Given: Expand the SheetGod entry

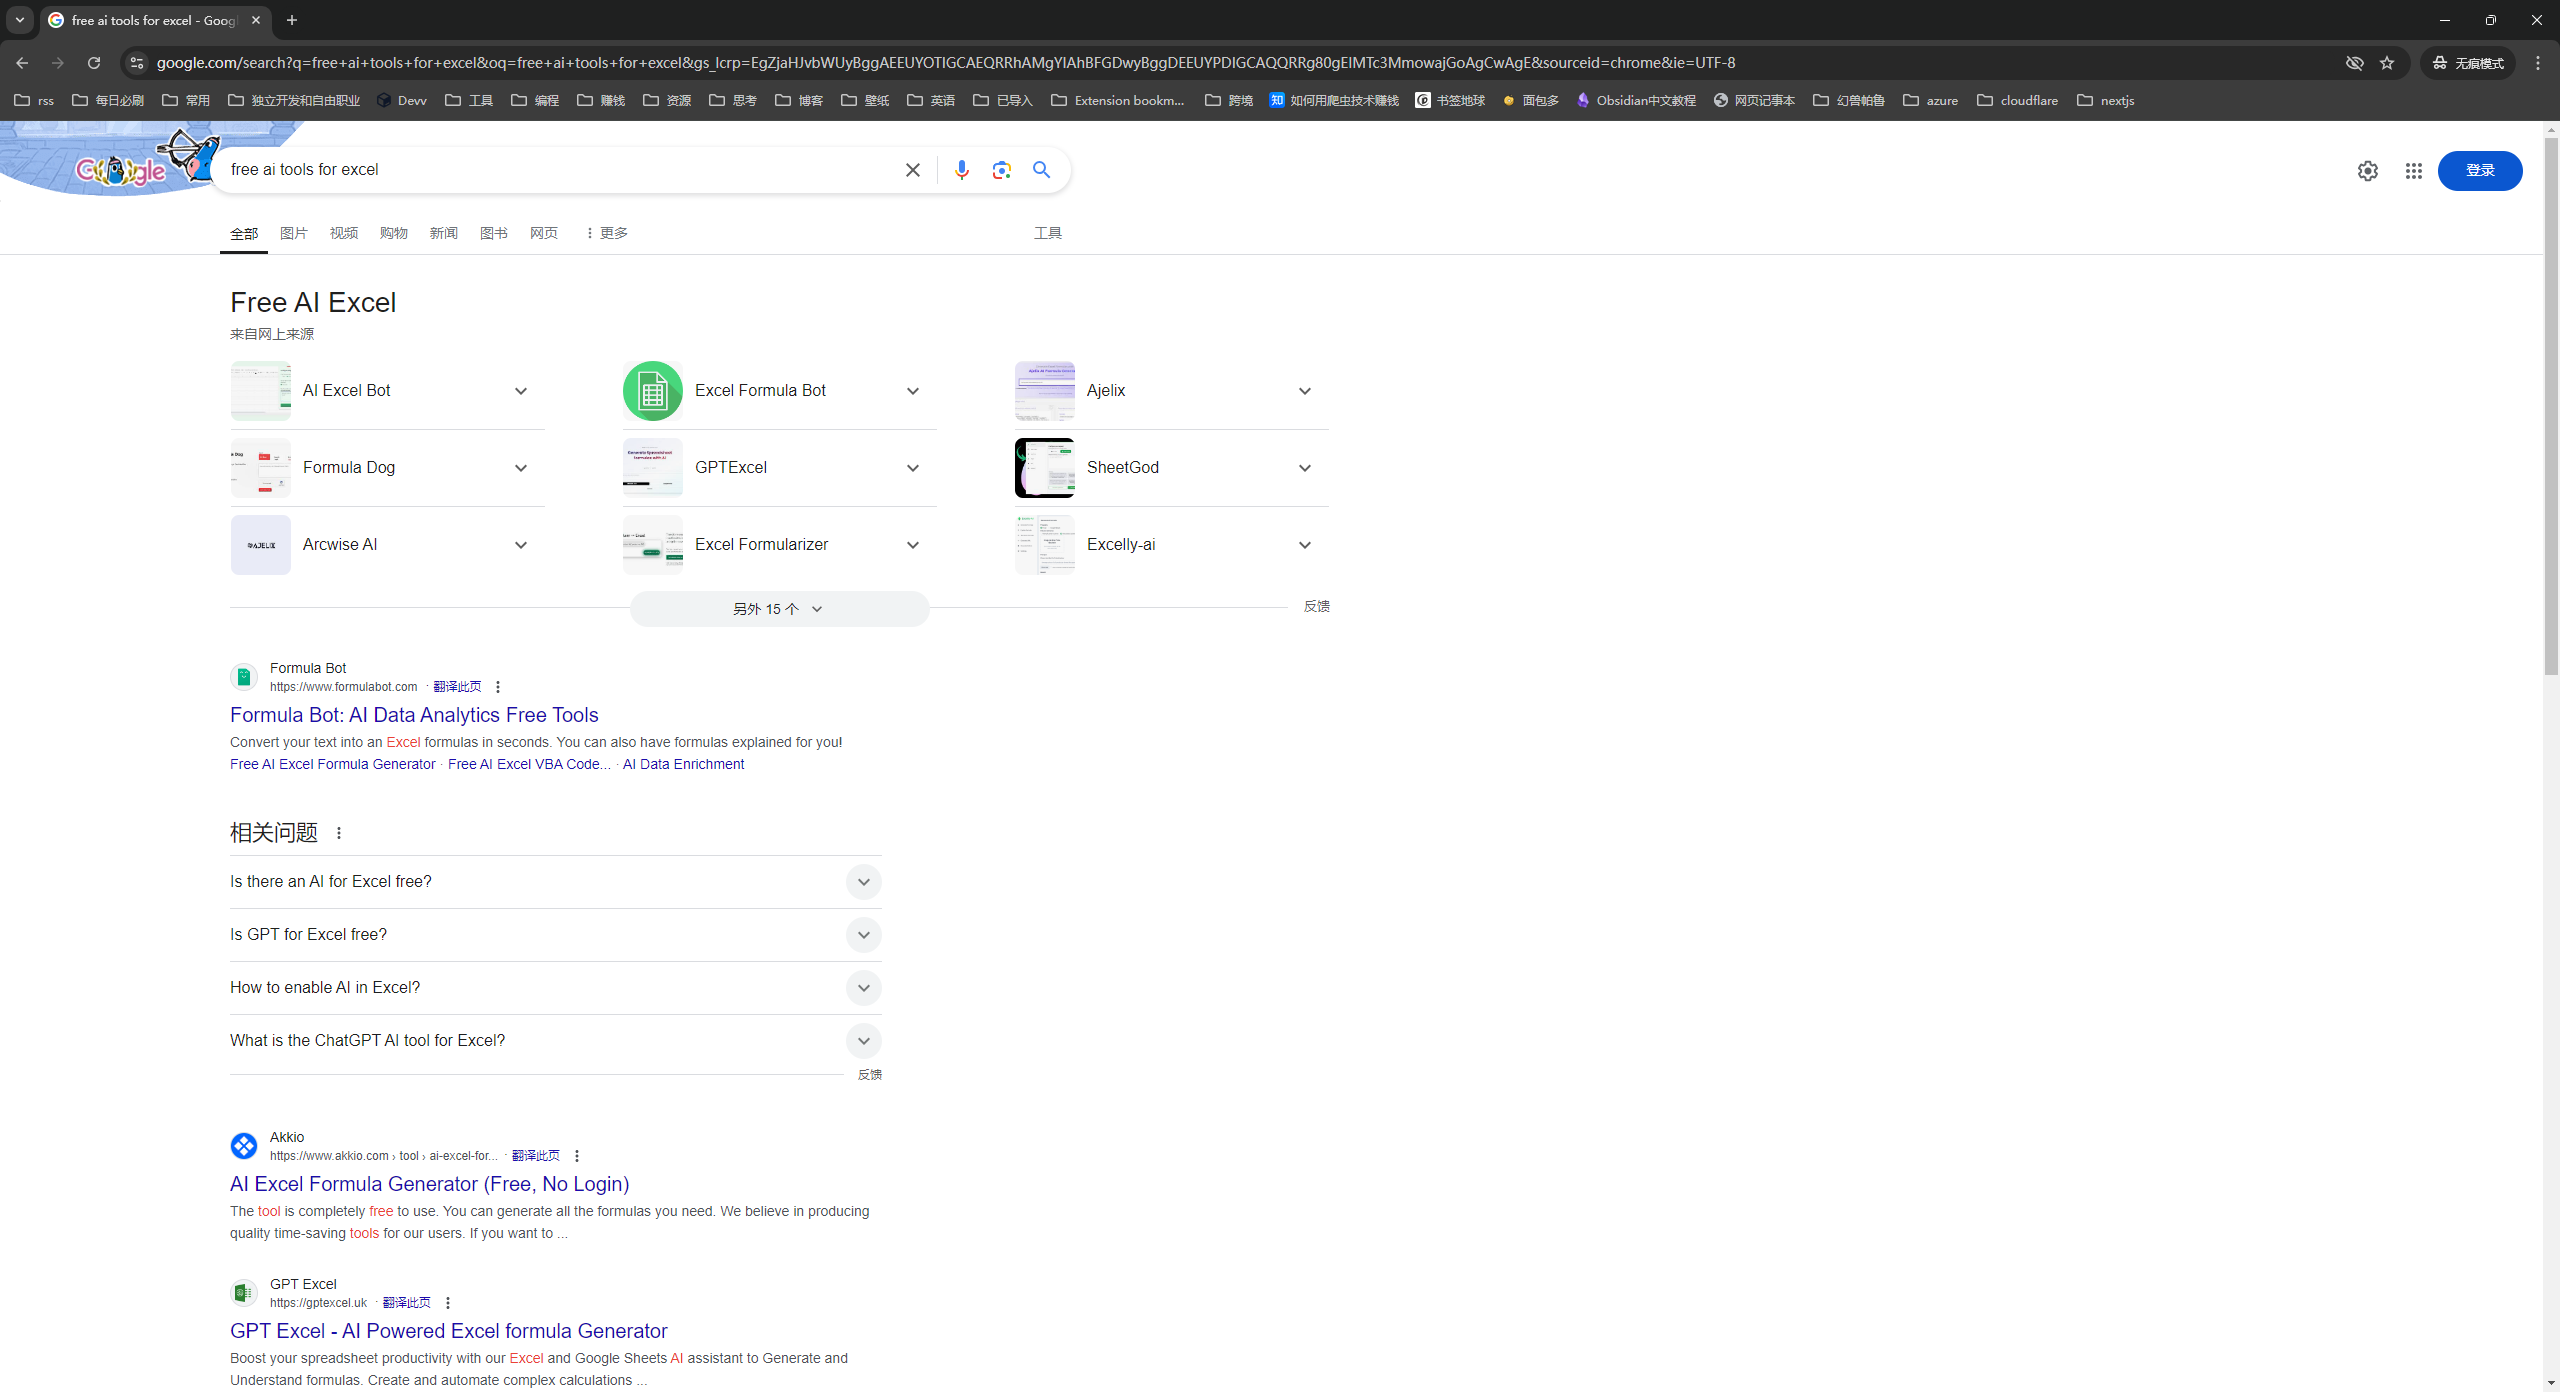Looking at the screenshot, I should coord(1304,468).
